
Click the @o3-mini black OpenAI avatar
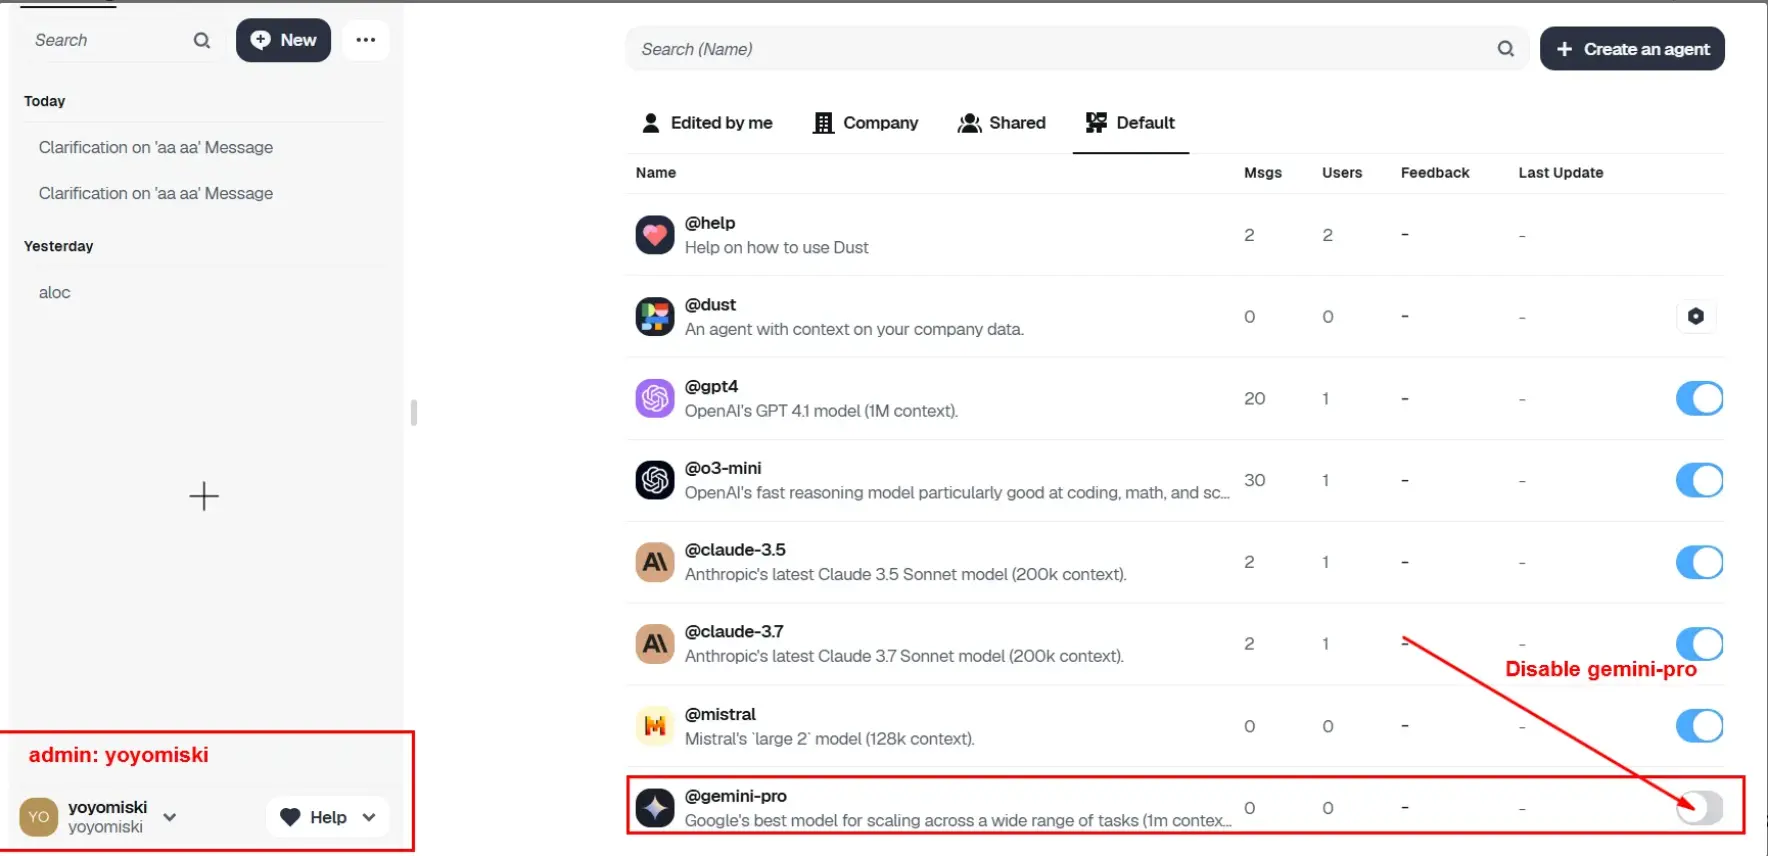(655, 480)
